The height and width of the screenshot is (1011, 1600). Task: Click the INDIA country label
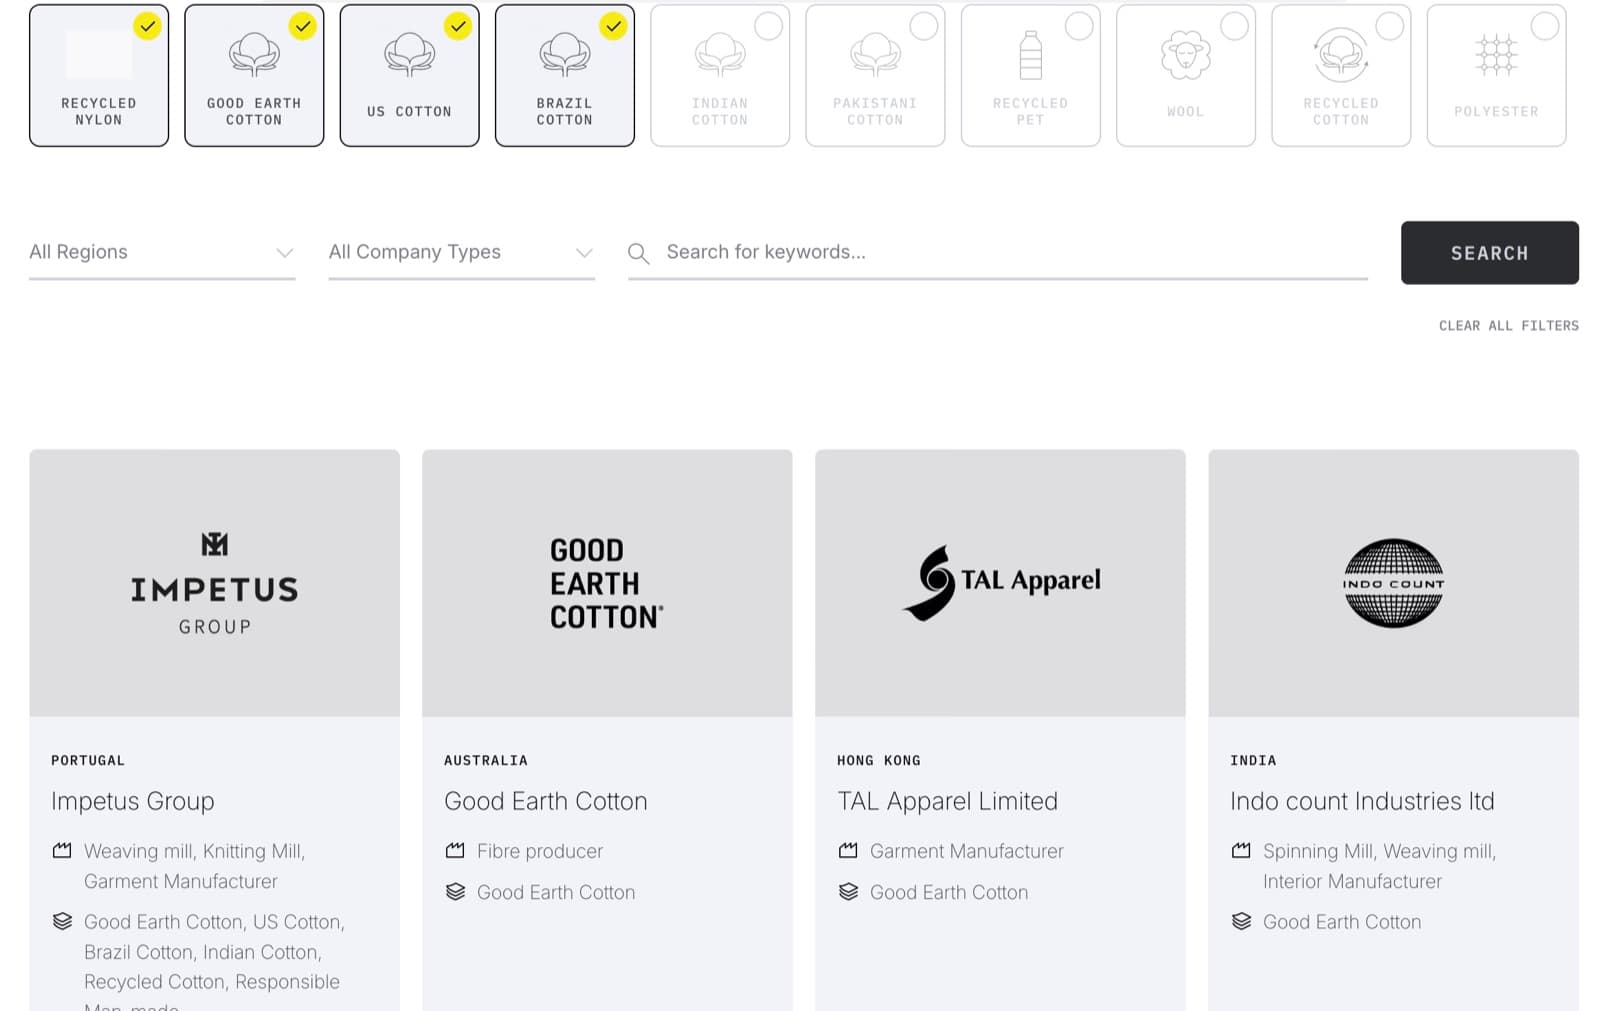[1253, 760]
